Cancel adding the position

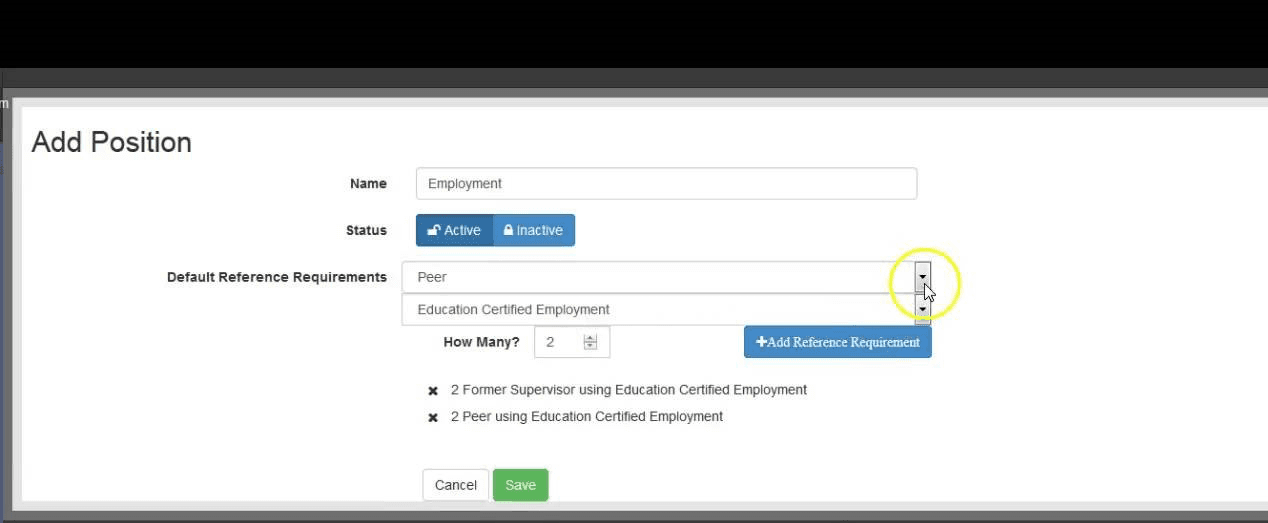point(455,485)
